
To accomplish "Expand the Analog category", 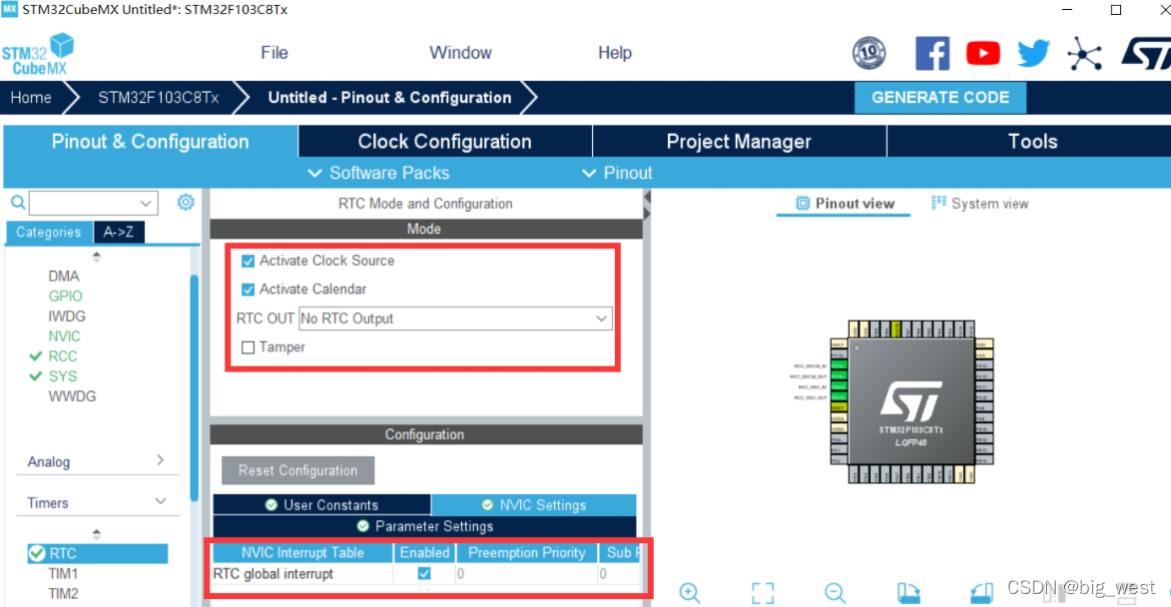I will tap(97, 461).
